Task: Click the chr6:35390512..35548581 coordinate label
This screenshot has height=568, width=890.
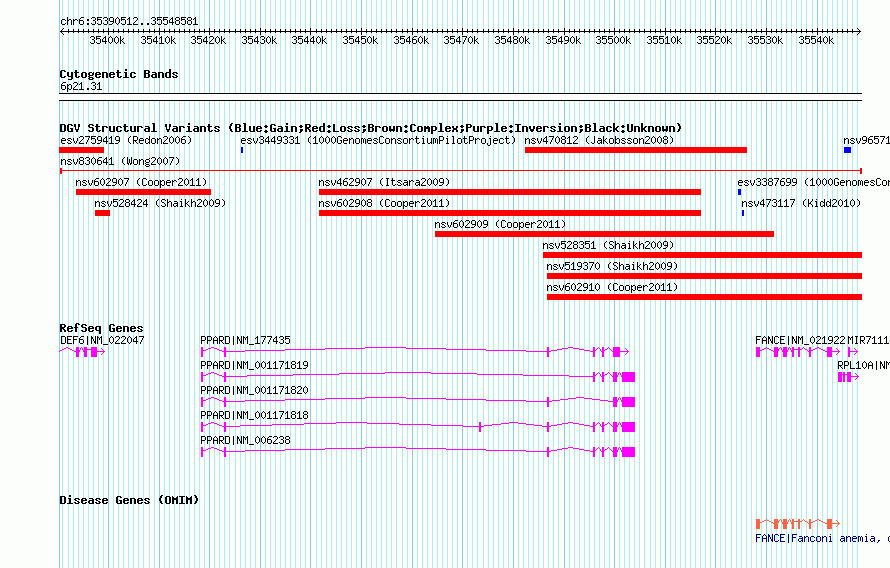Action: pos(129,22)
